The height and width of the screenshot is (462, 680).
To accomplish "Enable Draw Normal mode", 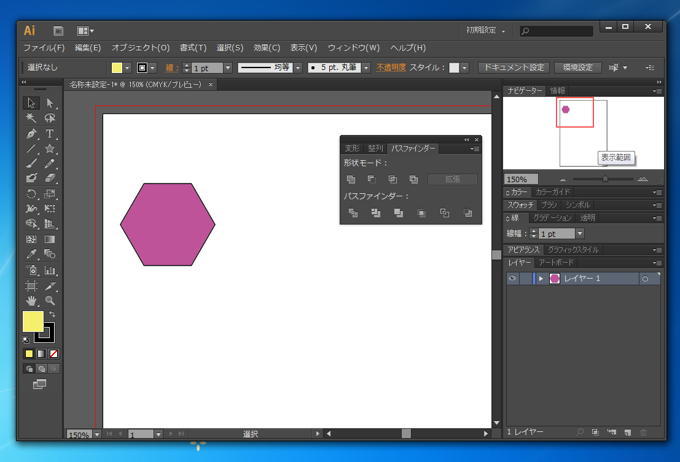I will tap(29, 369).
